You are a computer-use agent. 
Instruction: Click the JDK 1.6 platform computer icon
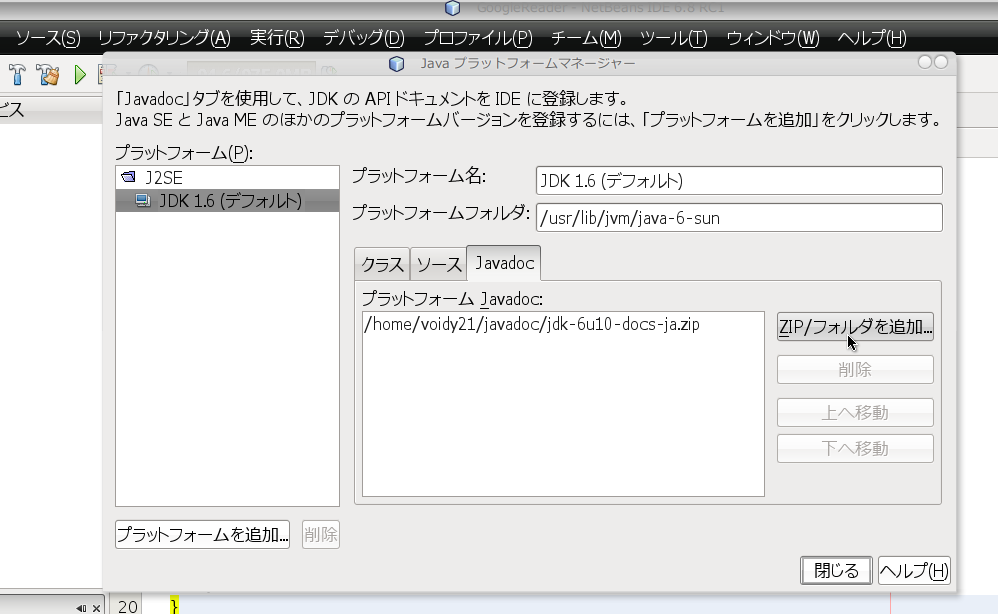143,201
